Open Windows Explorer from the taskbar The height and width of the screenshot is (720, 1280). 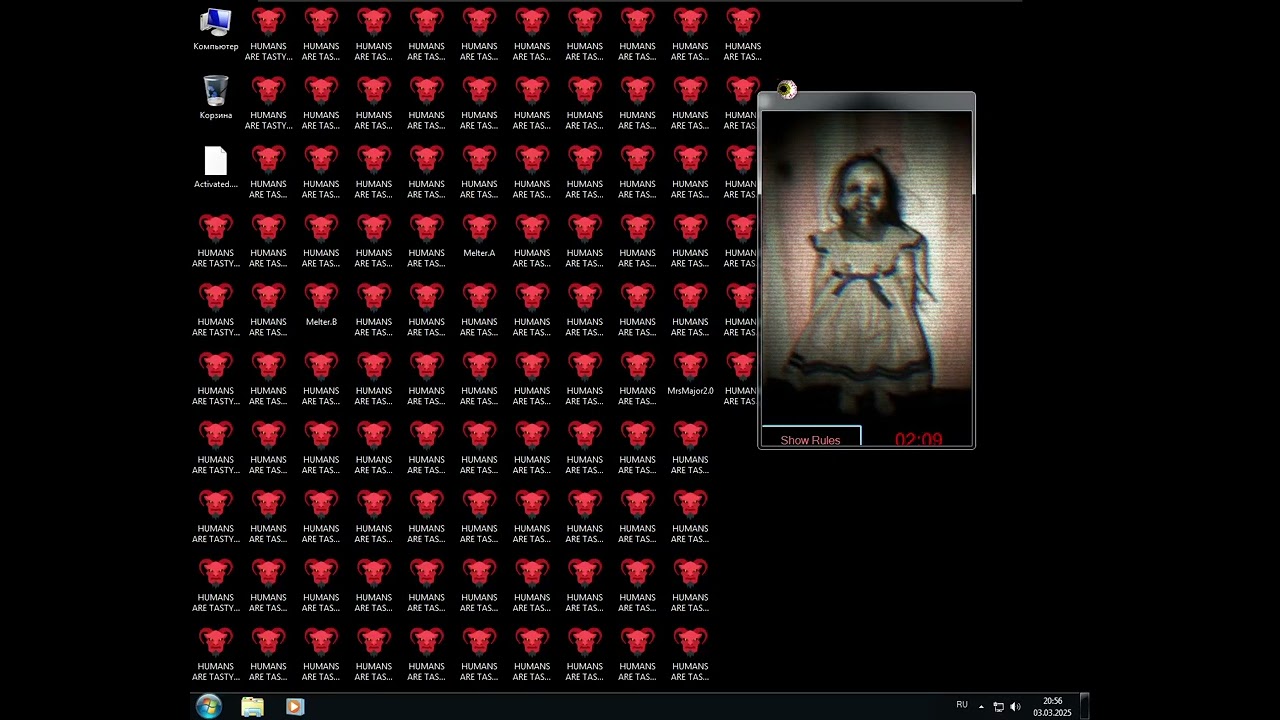252,707
